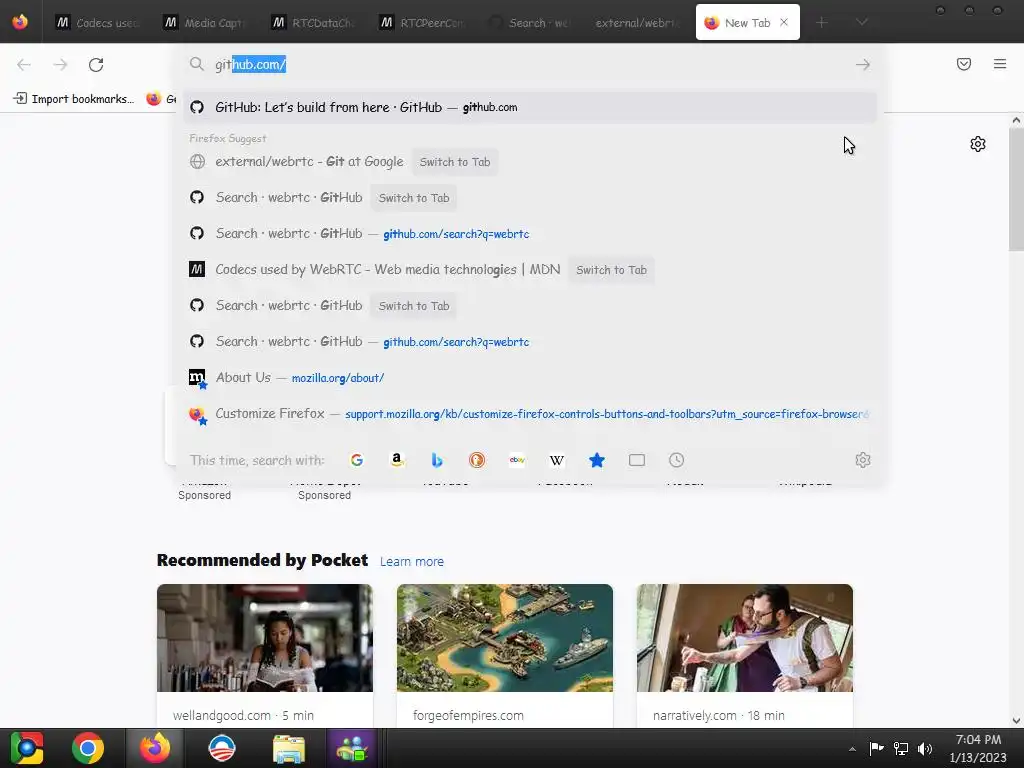Switch to tab for Codecs used by WebRTC

pyautogui.click(x=611, y=270)
